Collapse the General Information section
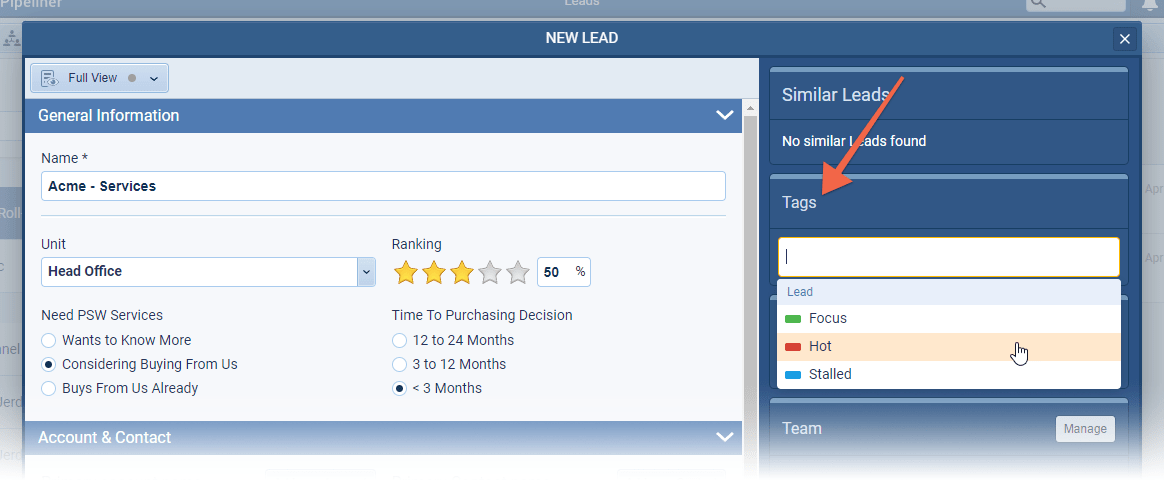The image size is (1164, 480). [x=725, y=115]
